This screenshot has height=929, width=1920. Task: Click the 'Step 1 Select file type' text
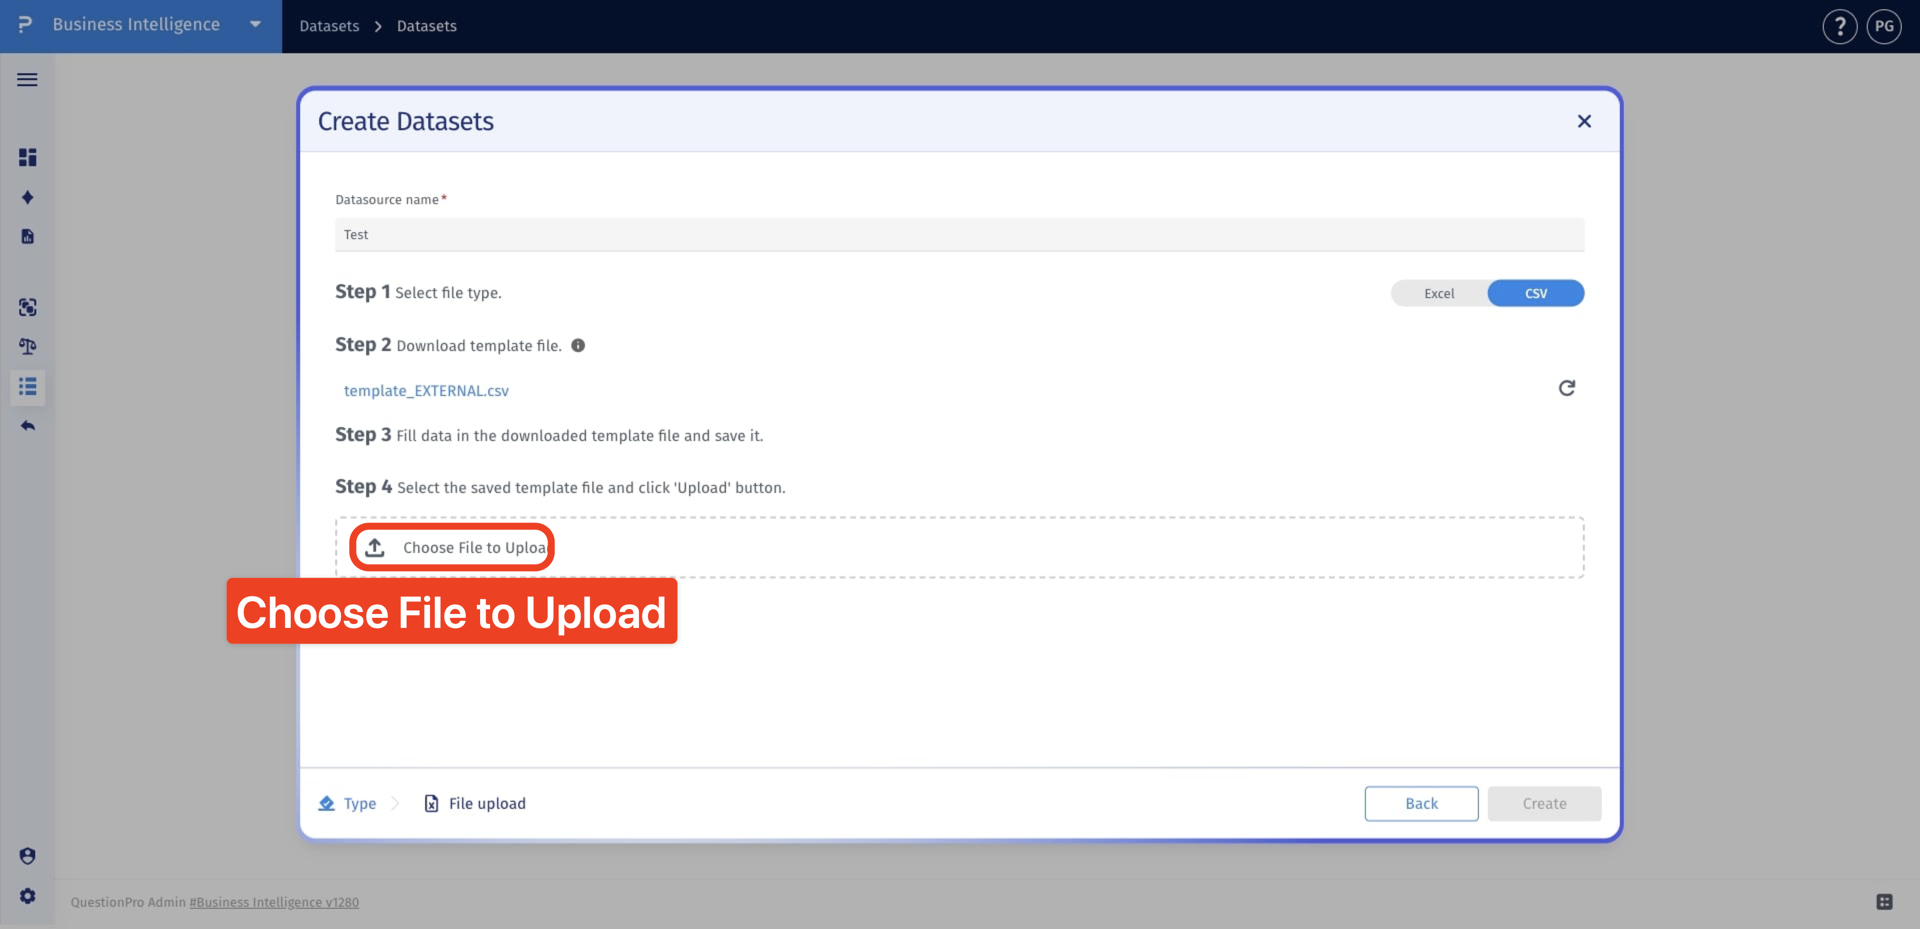point(418,292)
